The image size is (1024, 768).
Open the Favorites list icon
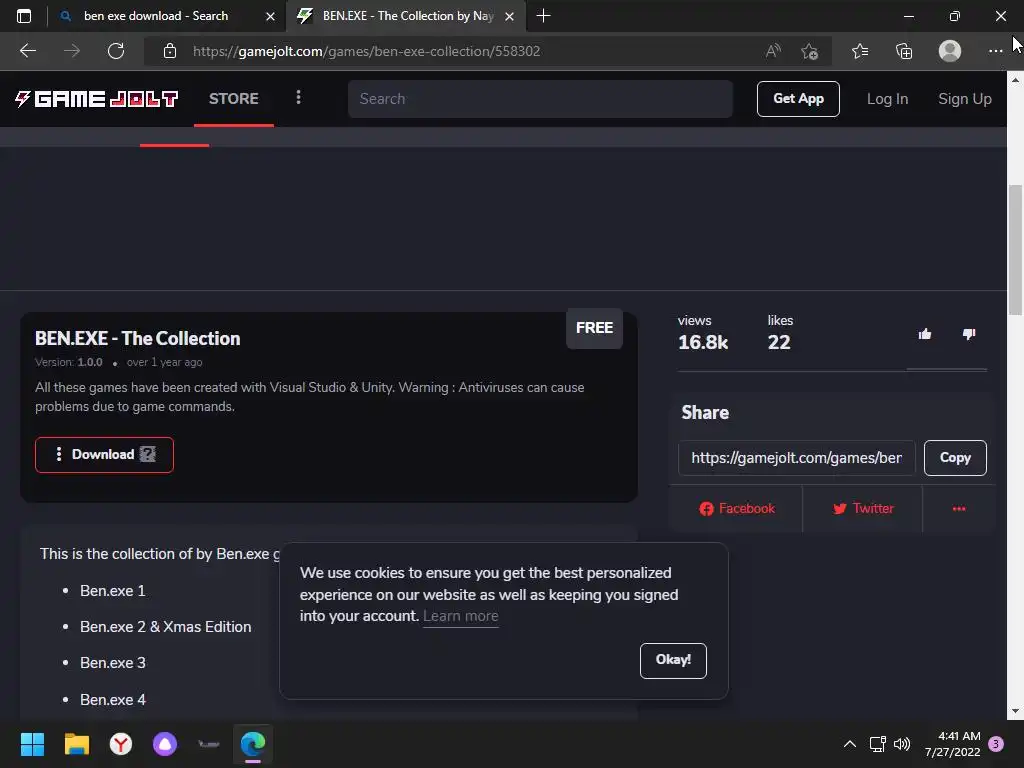coord(860,51)
